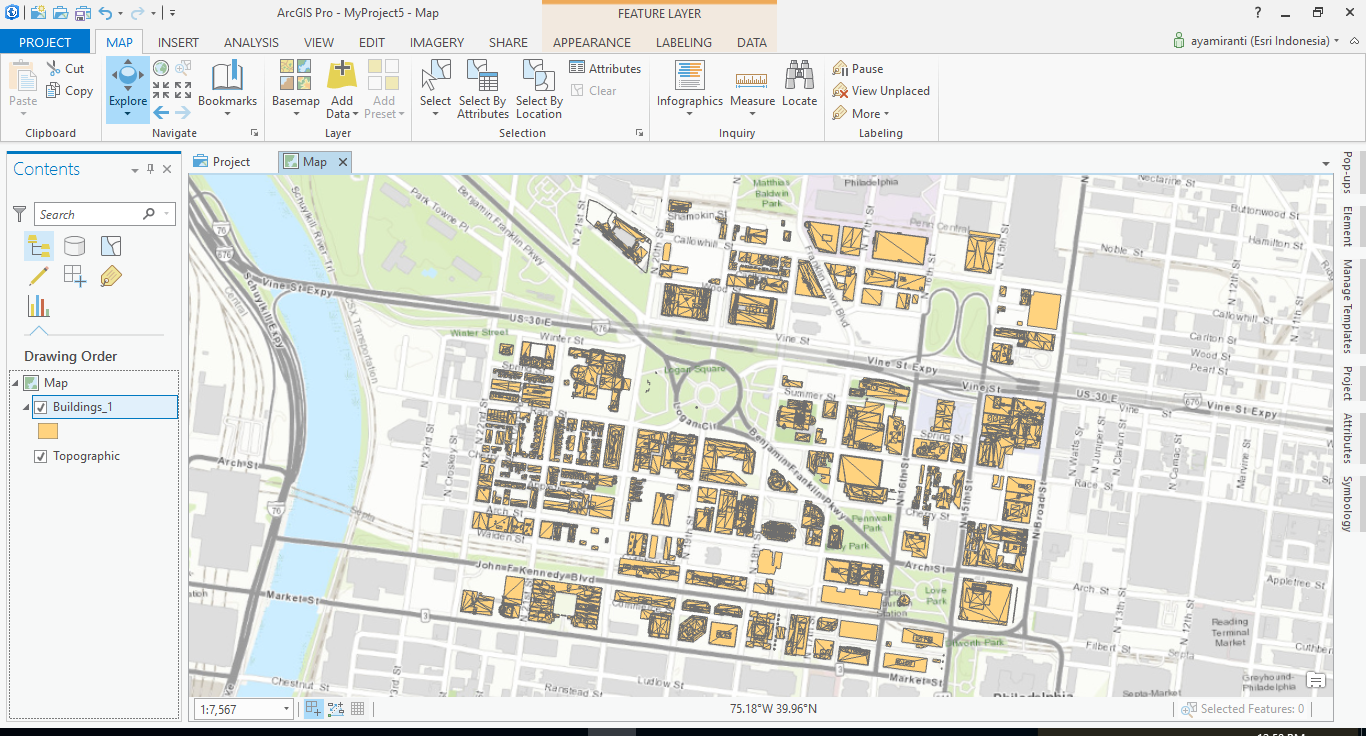Open the Measure tool dropdown

click(x=752, y=113)
